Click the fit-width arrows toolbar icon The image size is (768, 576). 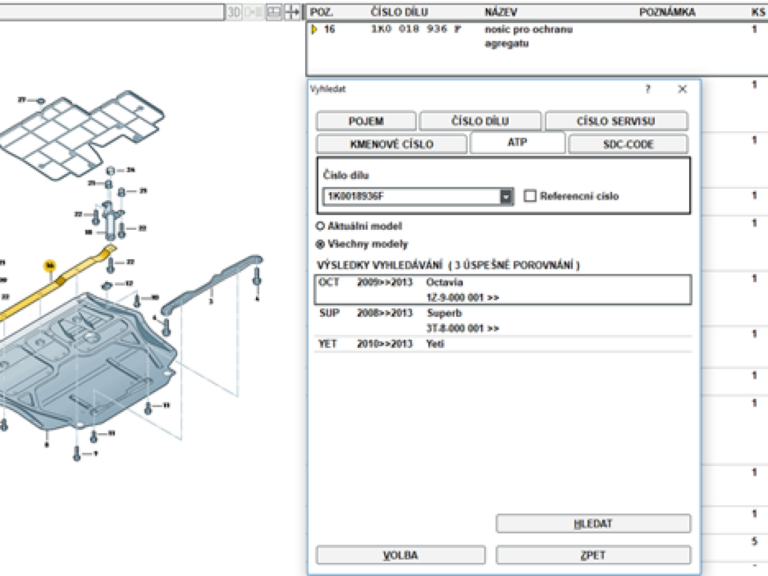point(292,12)
